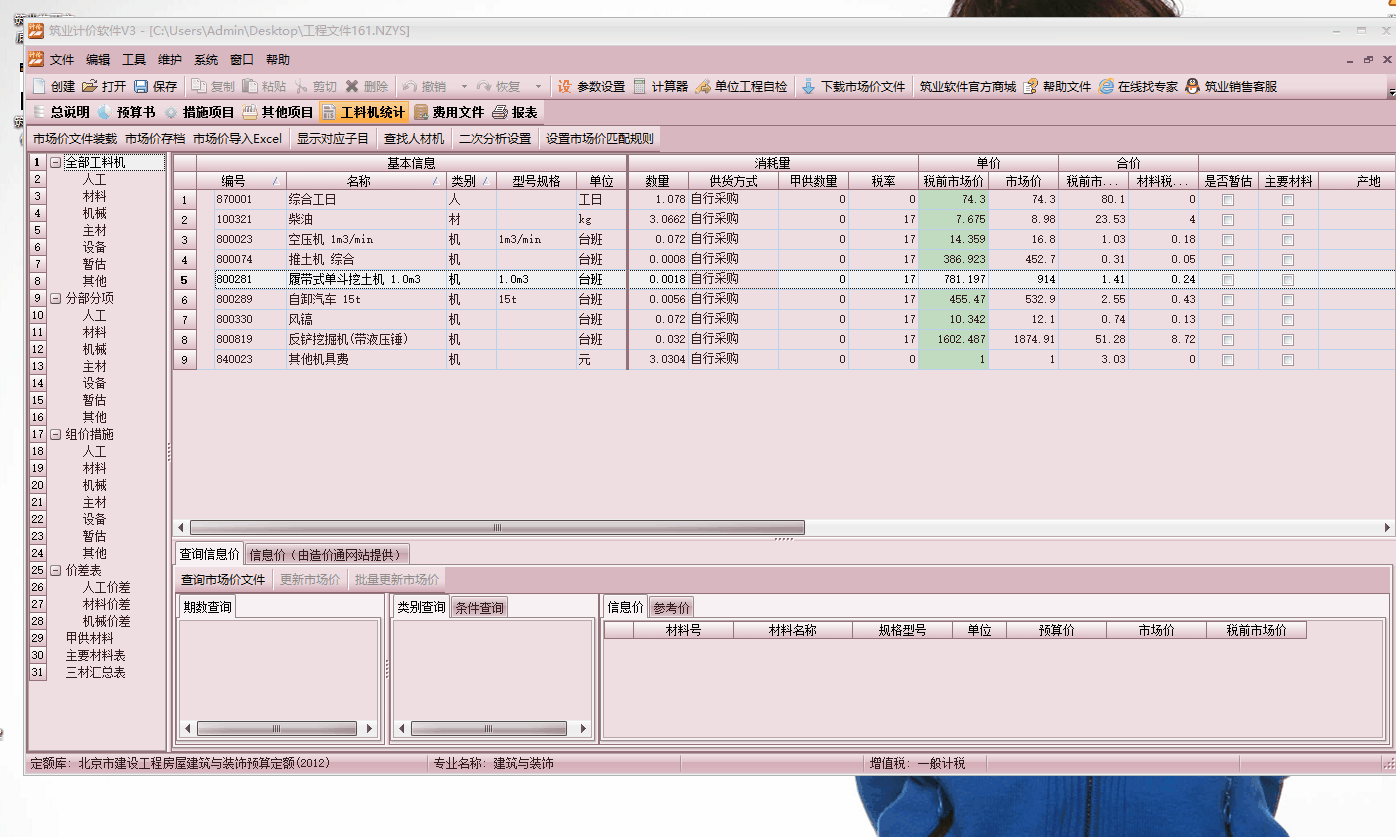Open the 维护 menu

tap(170, 60)
